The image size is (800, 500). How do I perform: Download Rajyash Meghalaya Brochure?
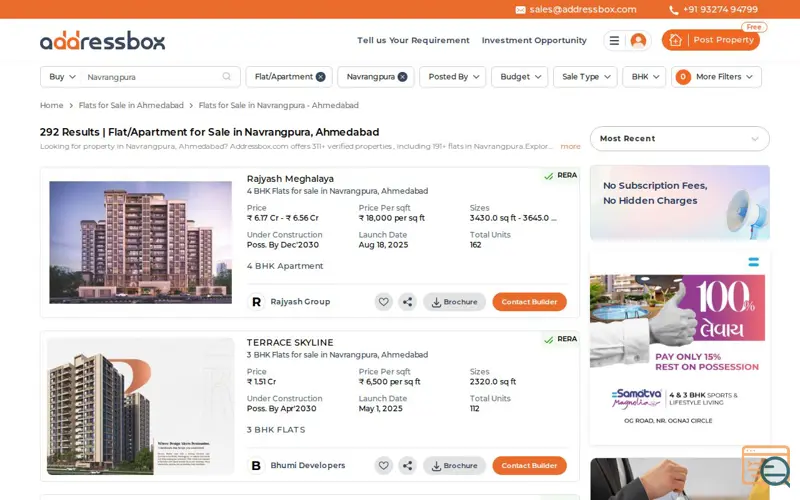[x=454, y=302]
